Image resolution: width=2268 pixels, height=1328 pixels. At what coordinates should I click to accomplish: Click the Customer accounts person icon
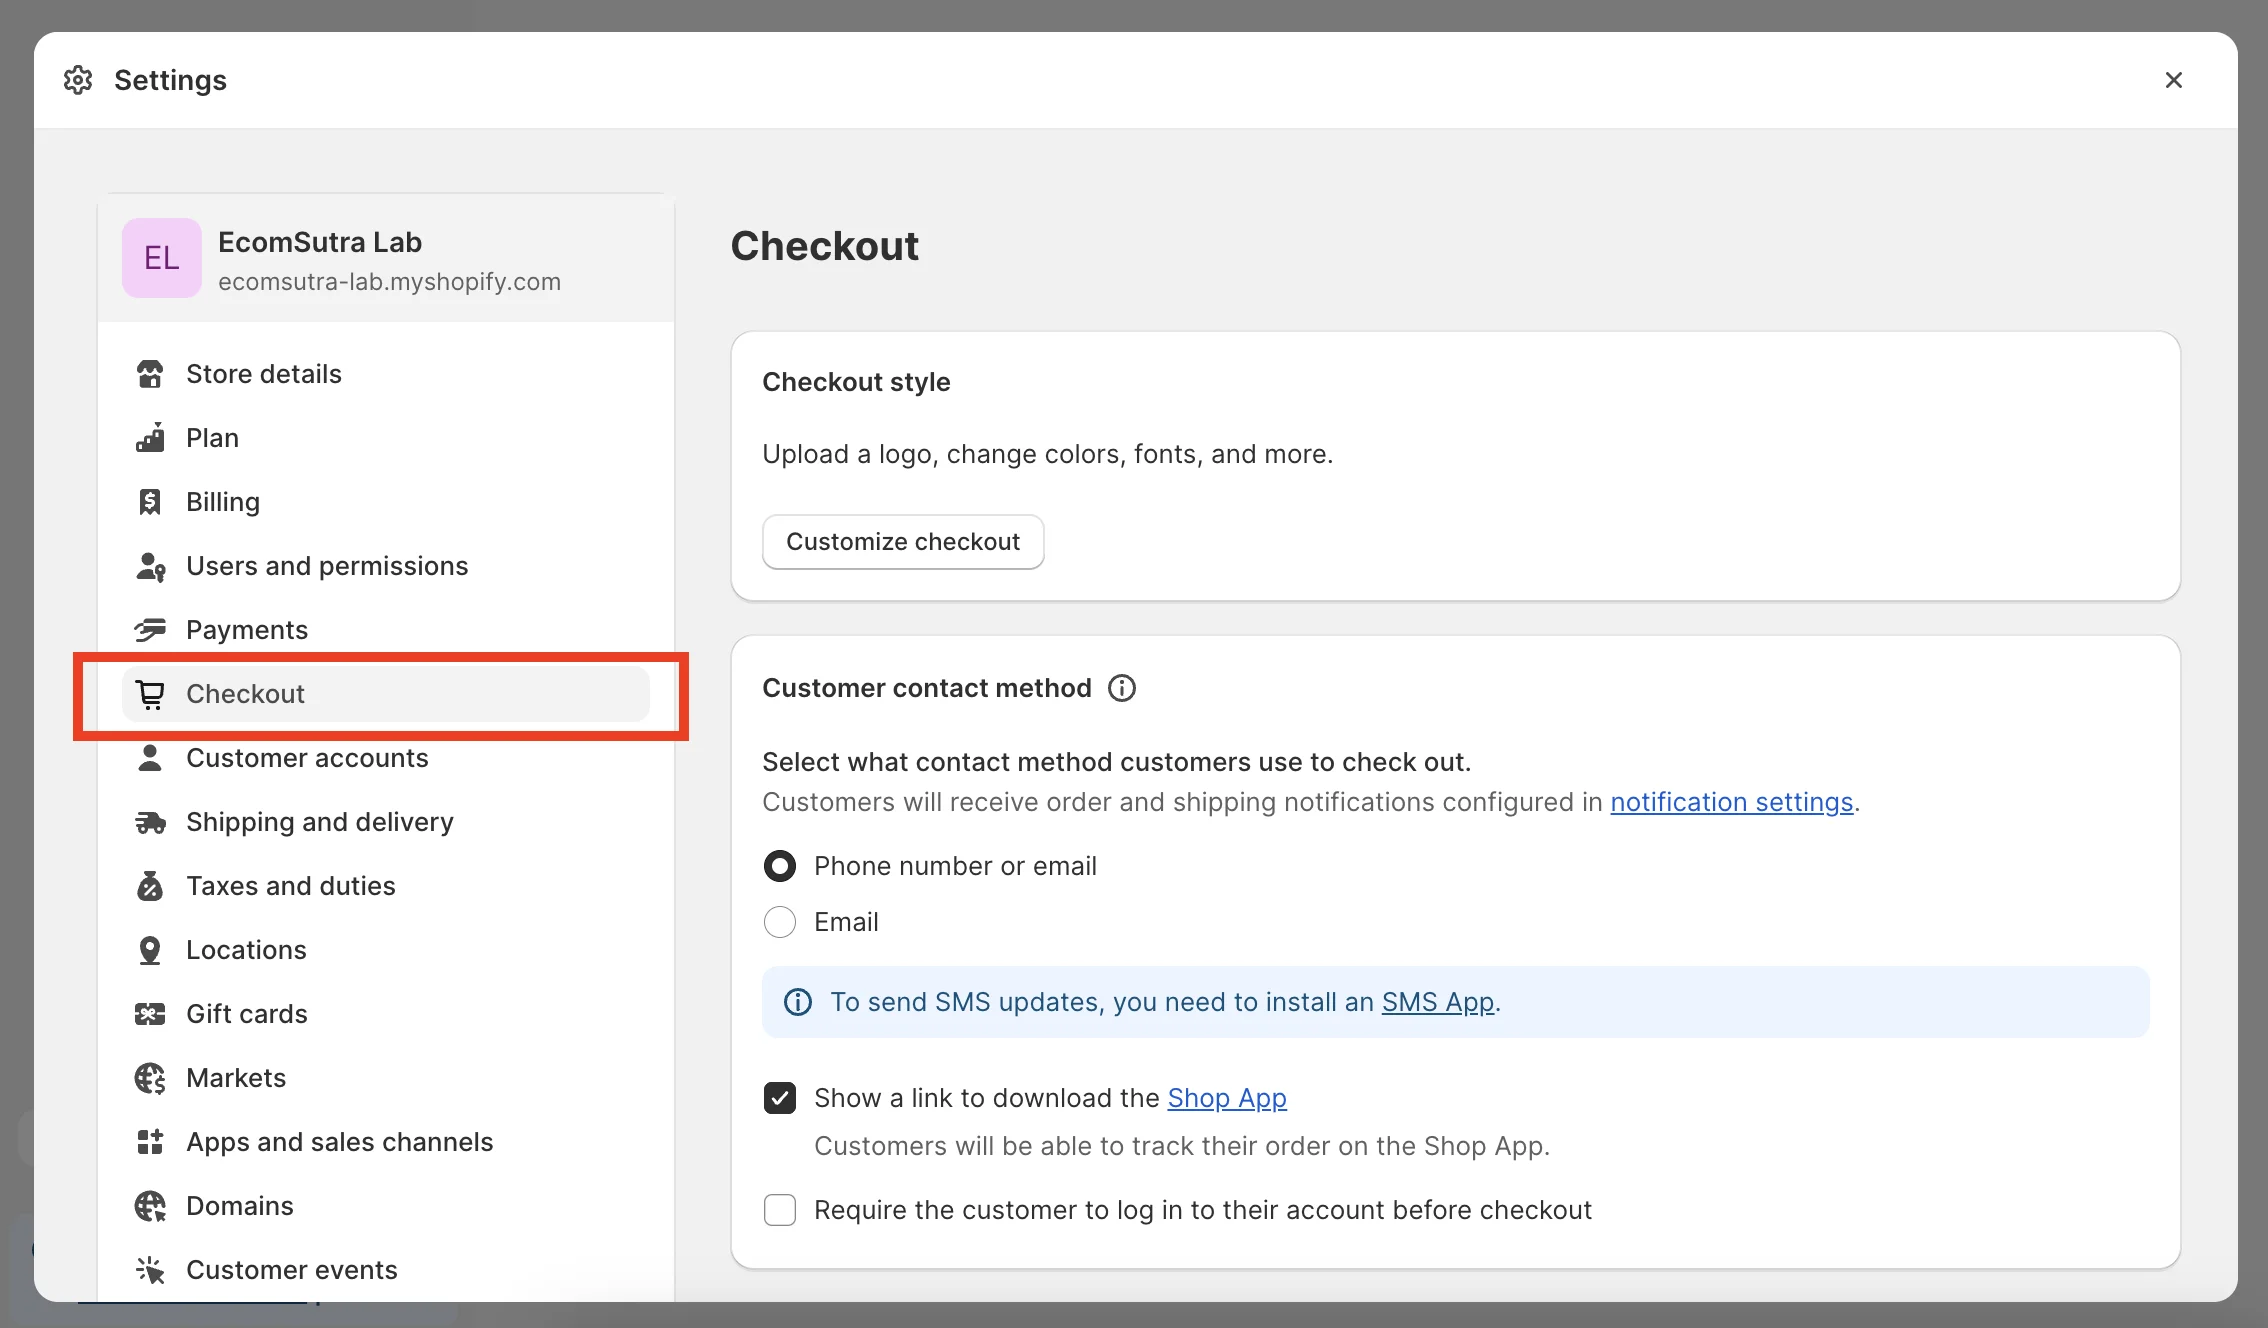(x=150, y=758)
